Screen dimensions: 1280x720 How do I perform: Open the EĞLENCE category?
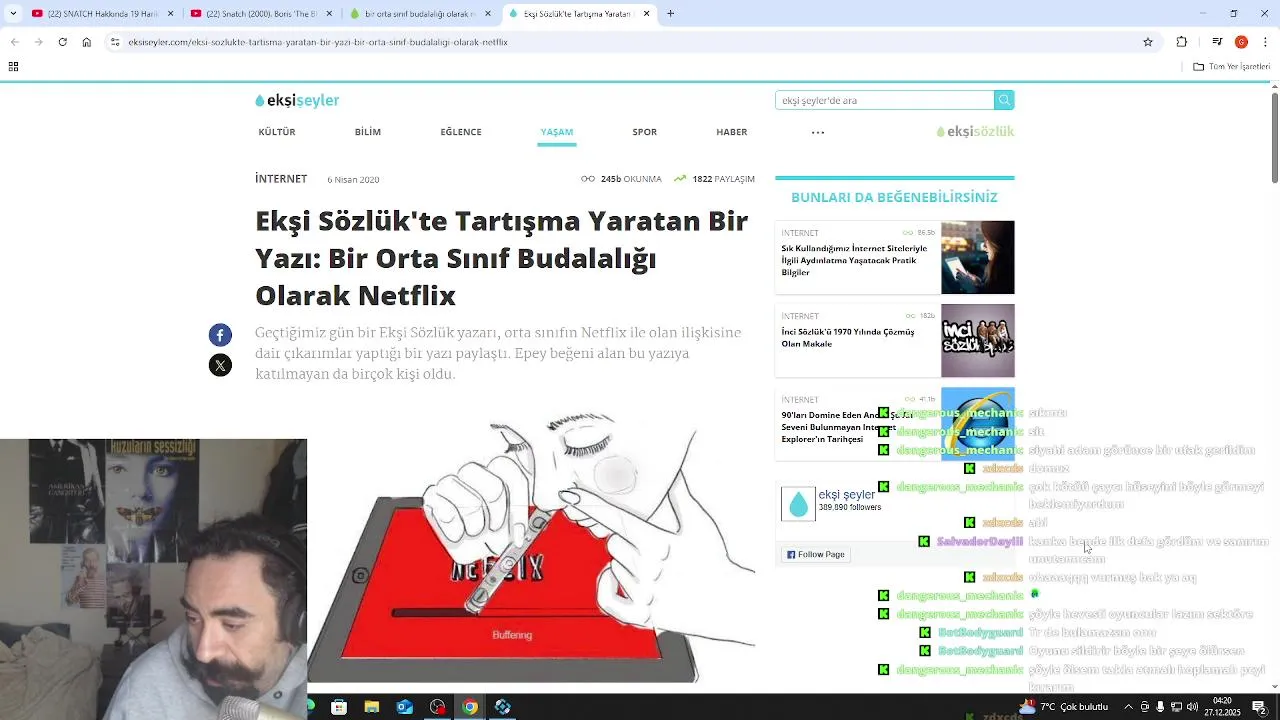461,132
